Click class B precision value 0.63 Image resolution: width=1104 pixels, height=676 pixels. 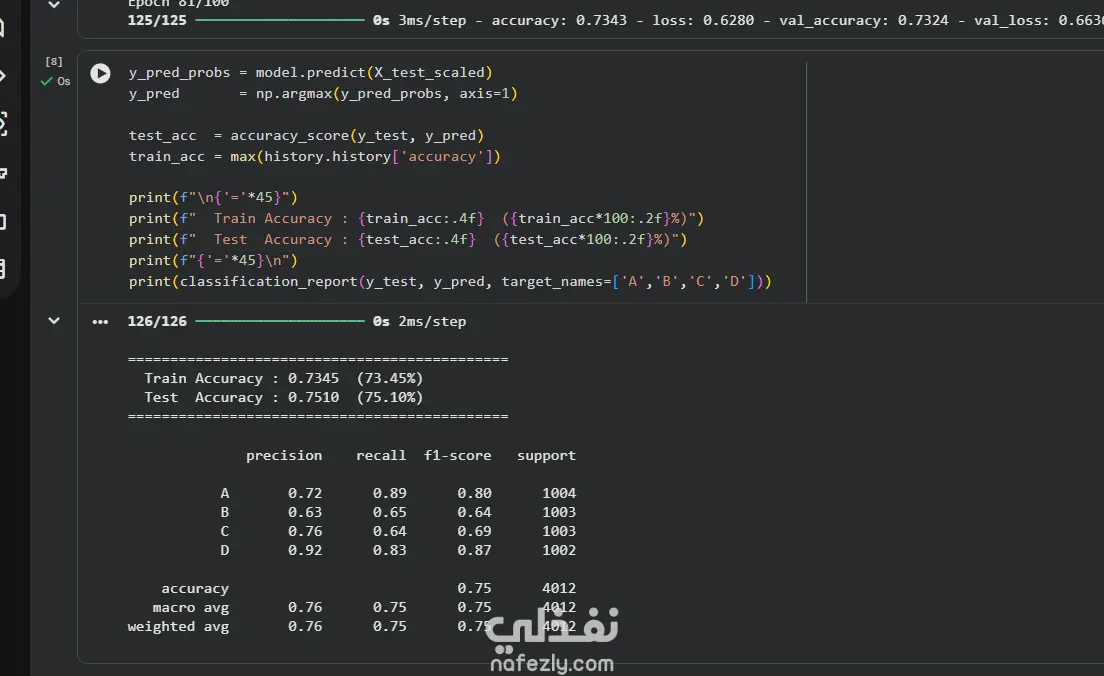[x=305, y=512]
